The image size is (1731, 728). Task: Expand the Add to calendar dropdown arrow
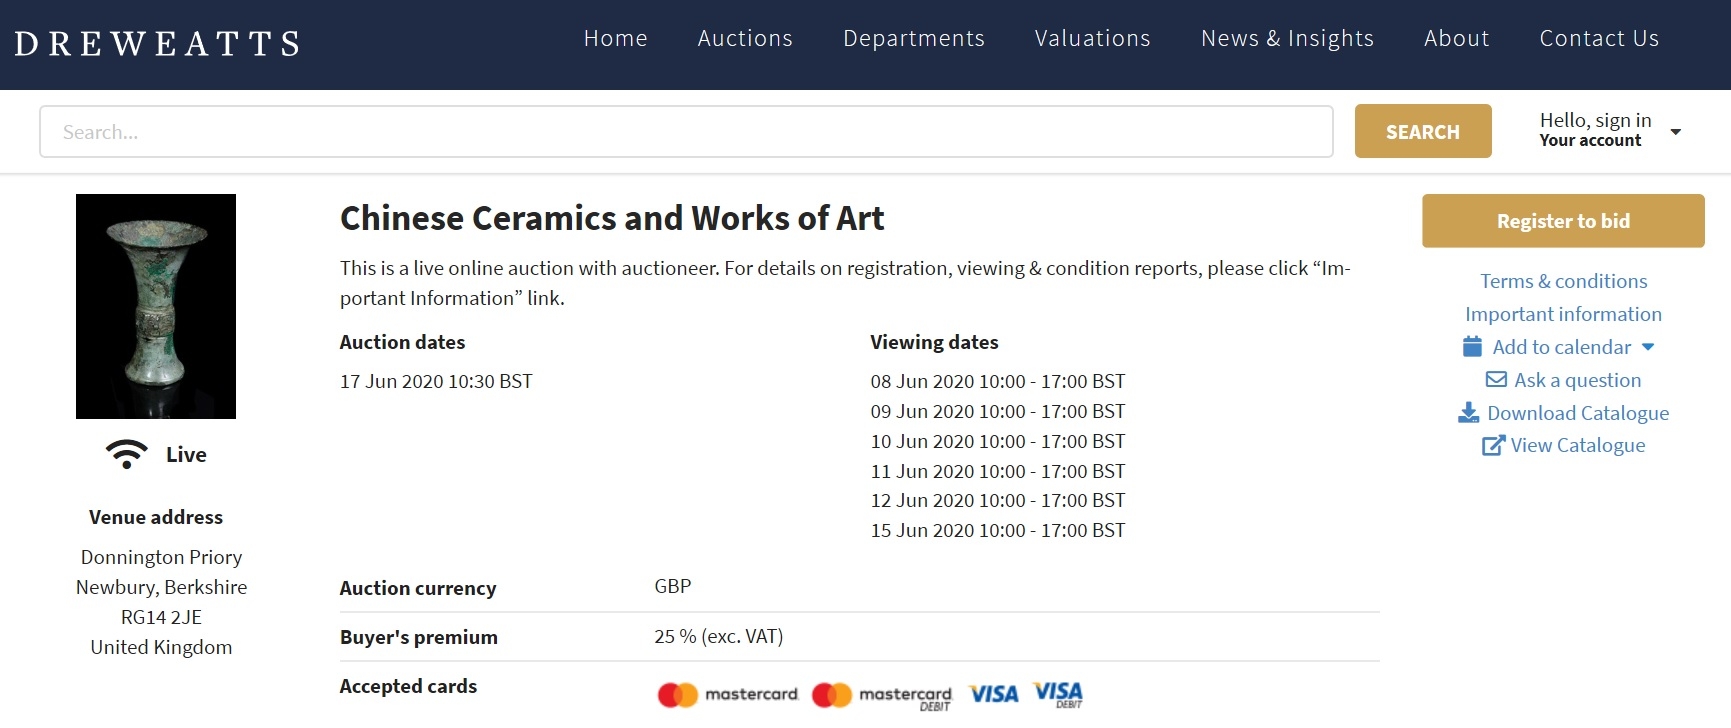[x=1648, y=347]
